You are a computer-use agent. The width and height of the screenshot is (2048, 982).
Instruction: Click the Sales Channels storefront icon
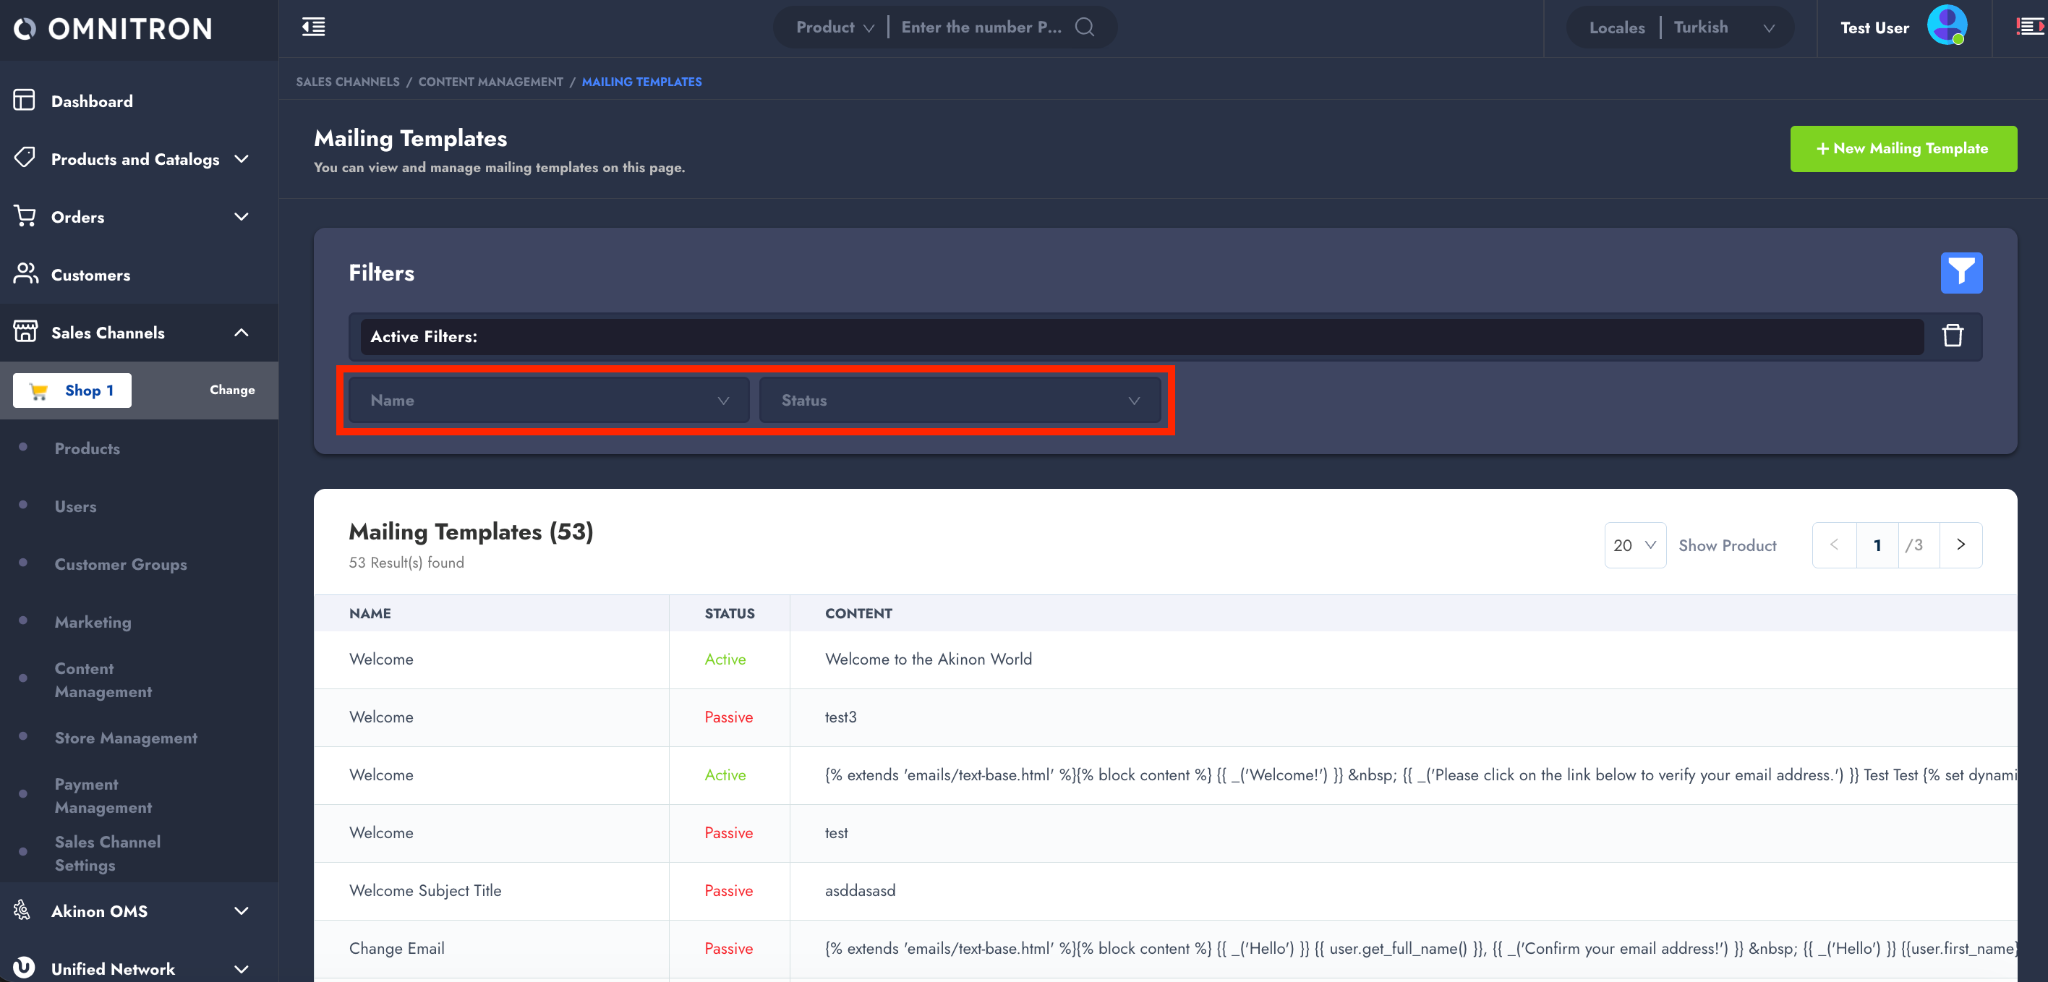[24, 331]
